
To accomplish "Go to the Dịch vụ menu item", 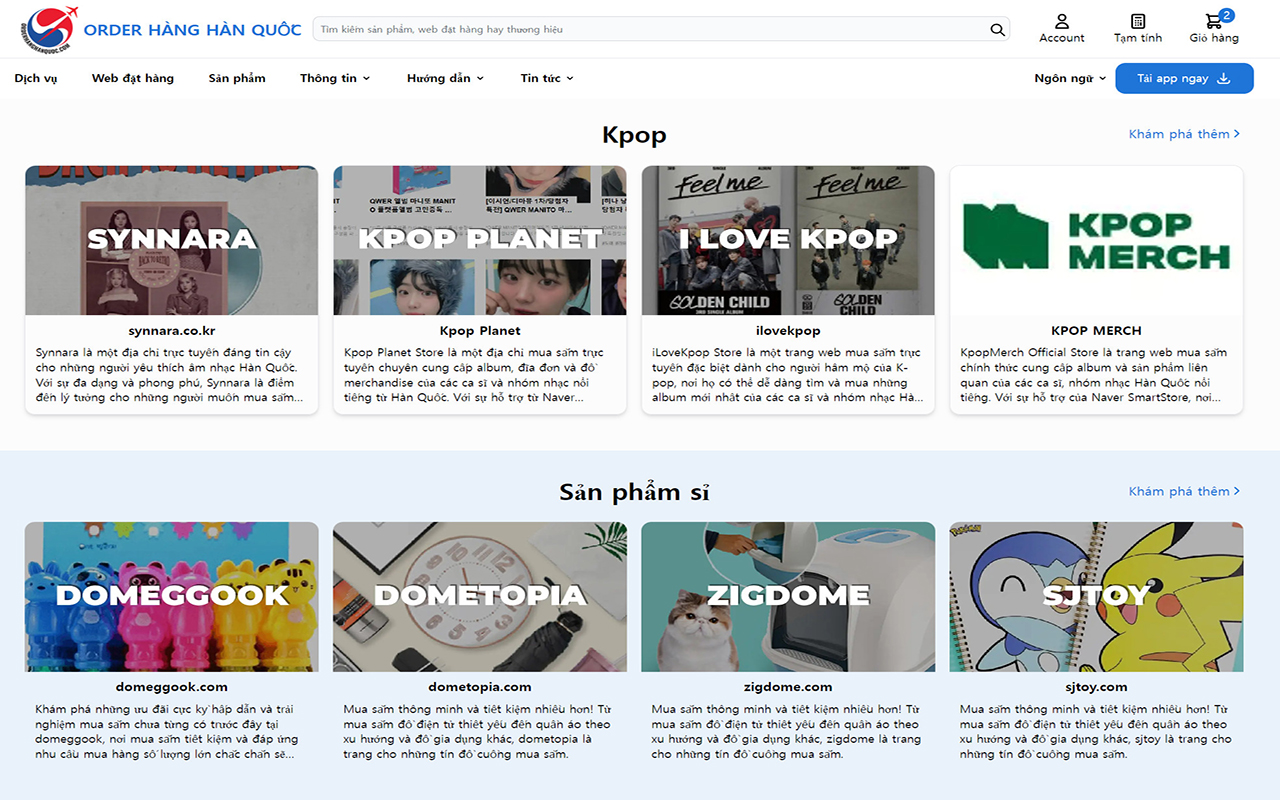I will click(36, 78).
